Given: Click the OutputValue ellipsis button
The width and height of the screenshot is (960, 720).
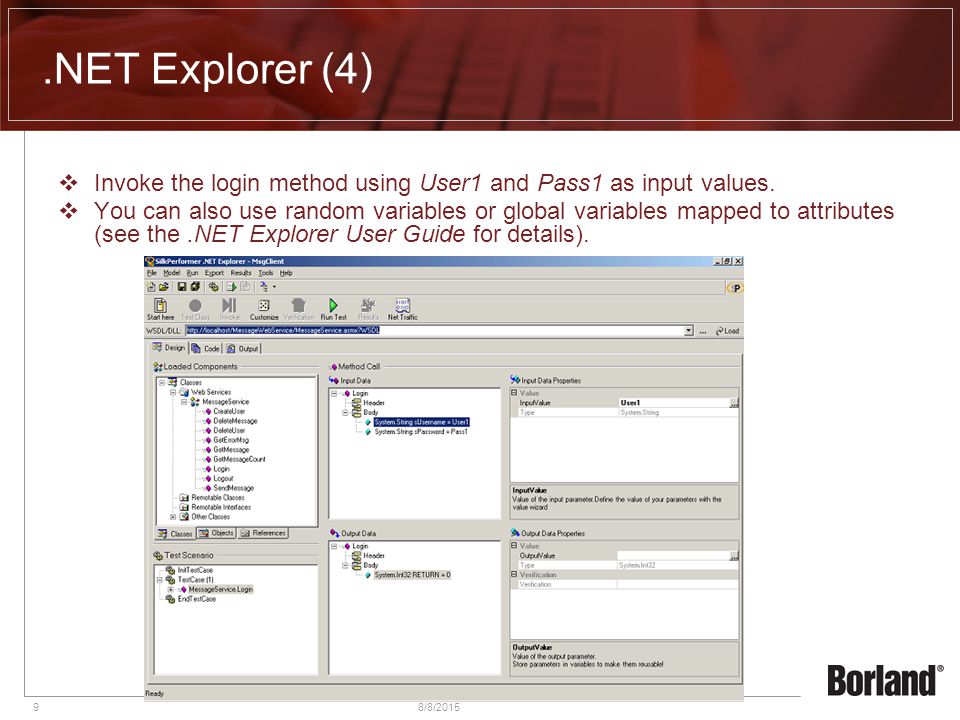Looking at the screenshot, I should pyautogui.click(x=734, y=556).
